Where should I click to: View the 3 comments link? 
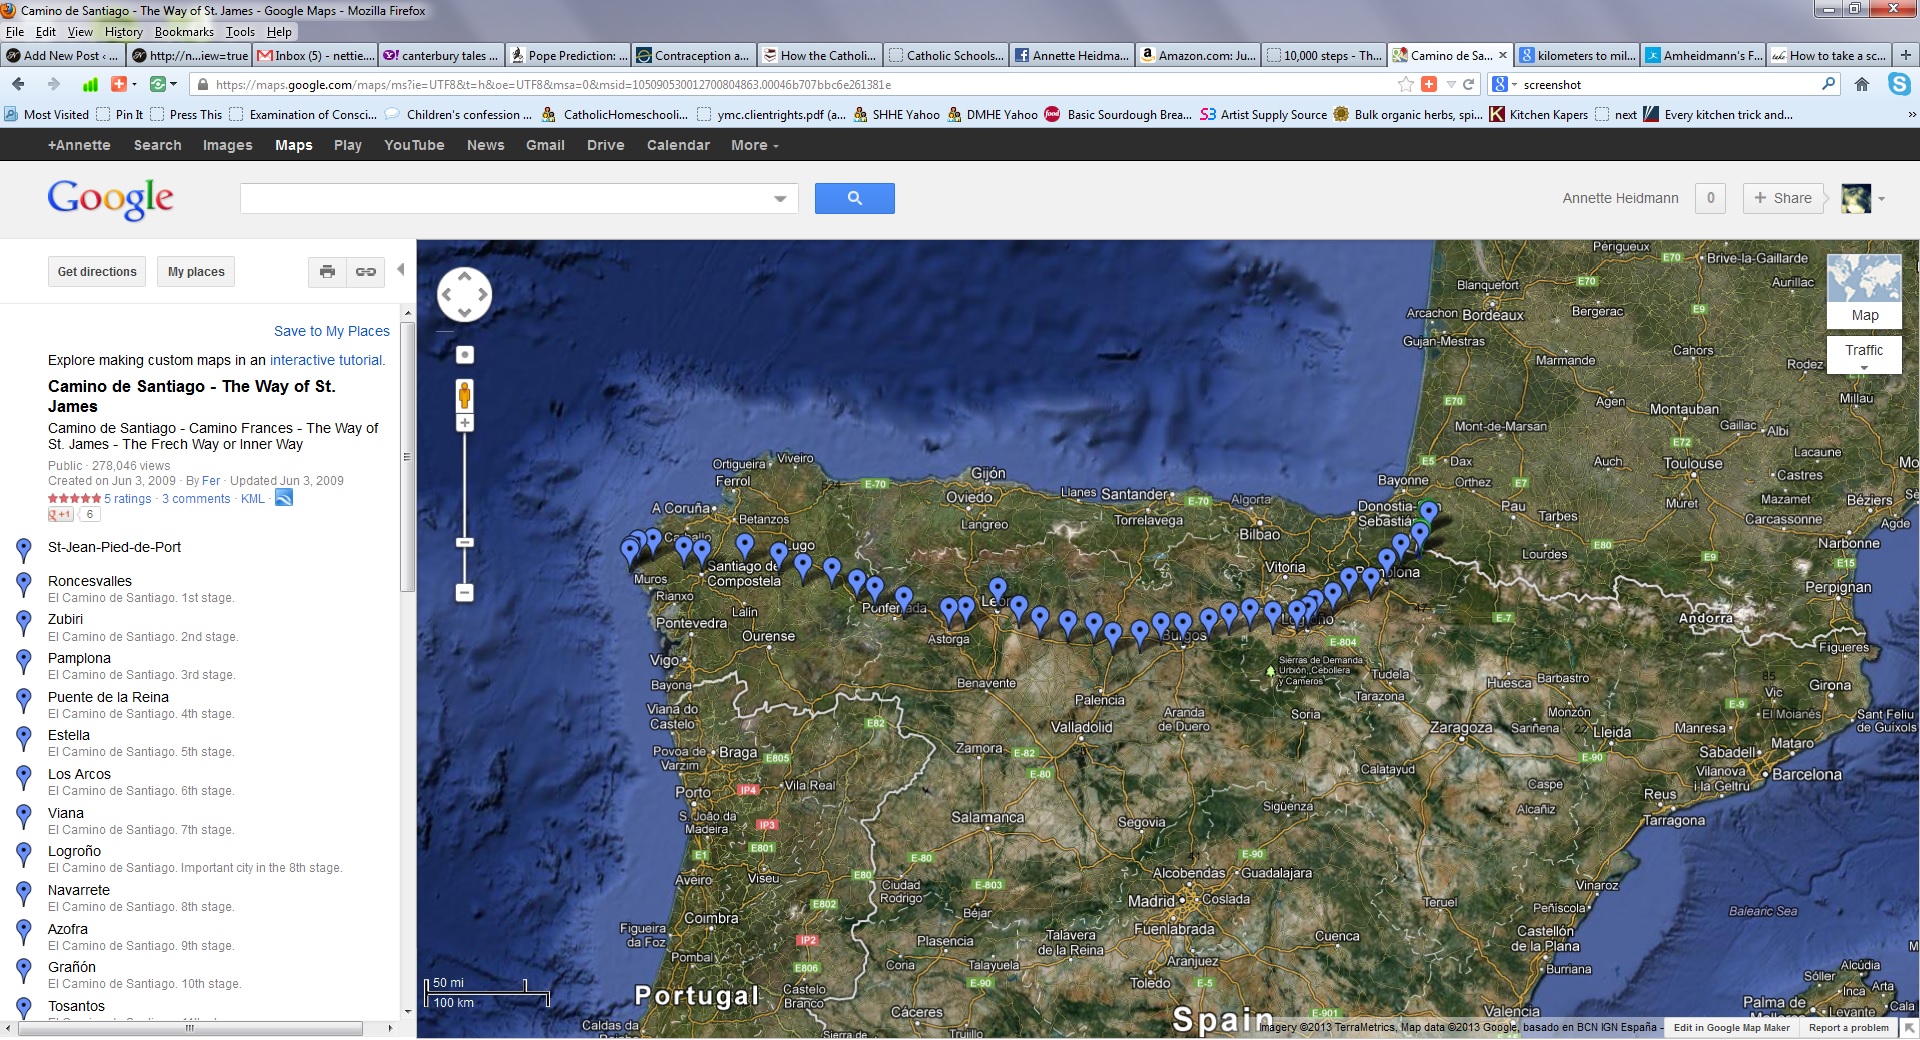[x=196, y=499]
